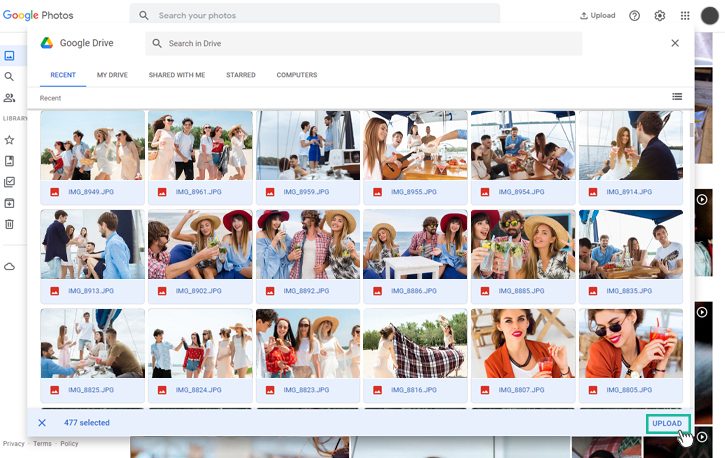Viewport: 725px width, 458px height.
Task: Open the account profile avatar
Action: (x=709, y=16)
